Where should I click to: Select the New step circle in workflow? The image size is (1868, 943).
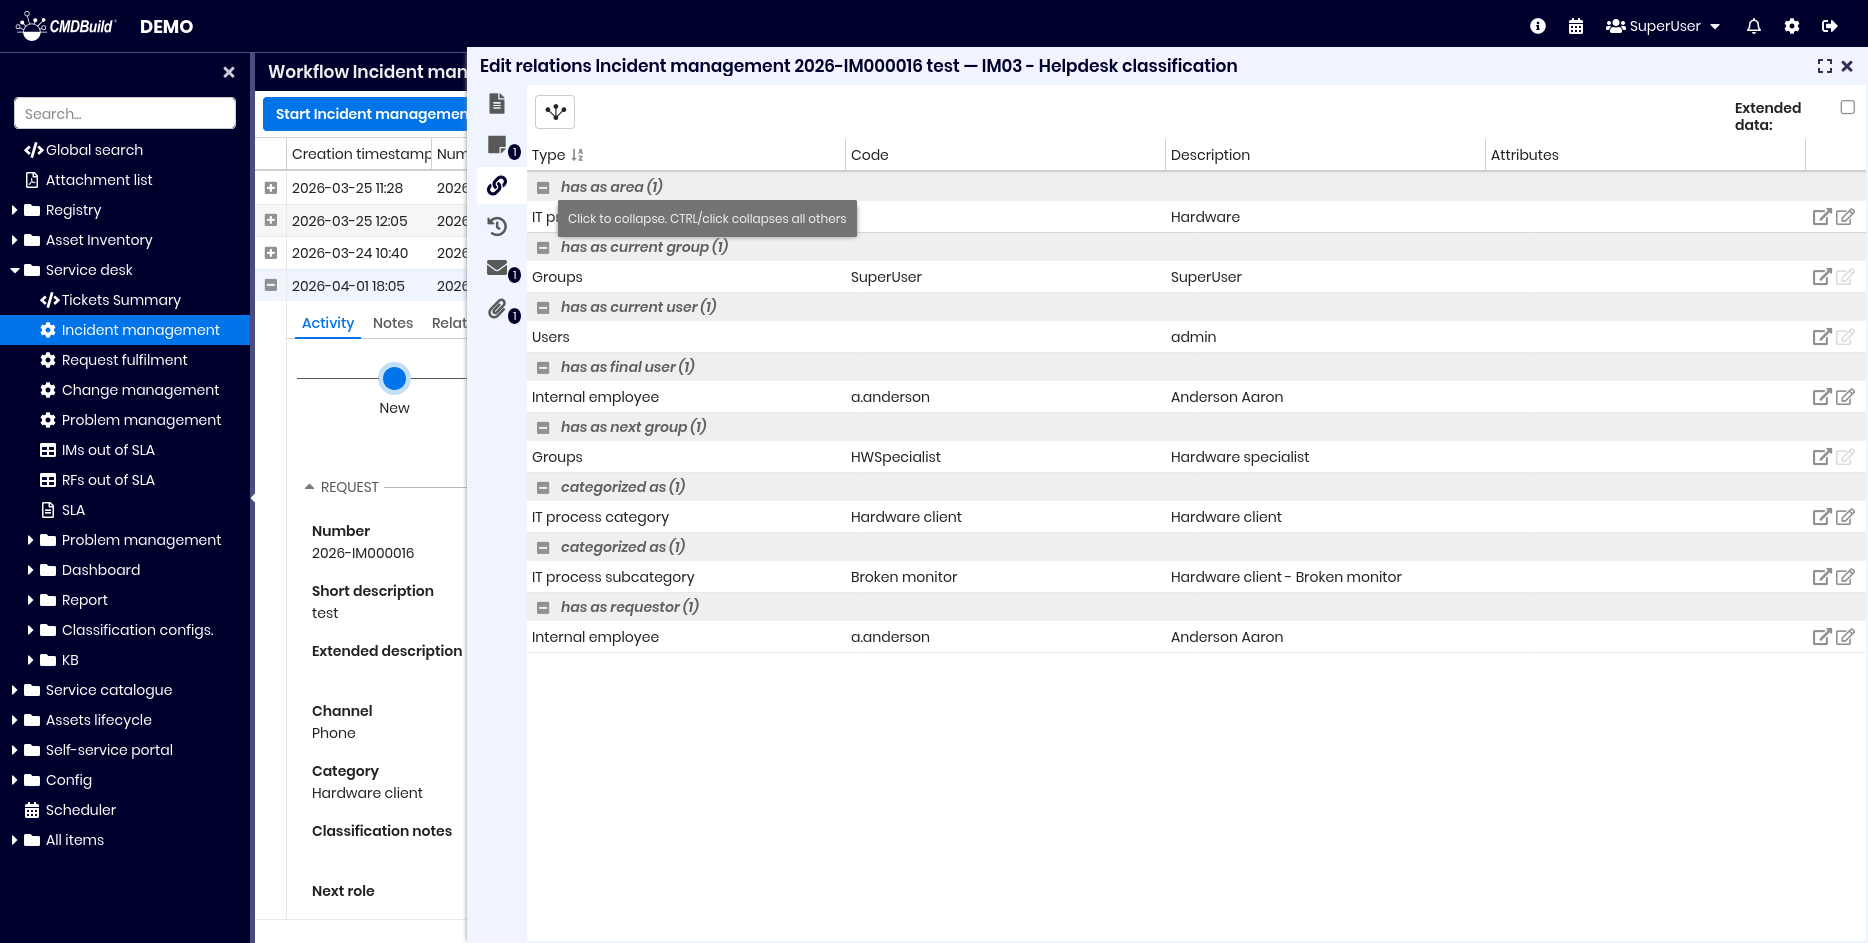395,378
